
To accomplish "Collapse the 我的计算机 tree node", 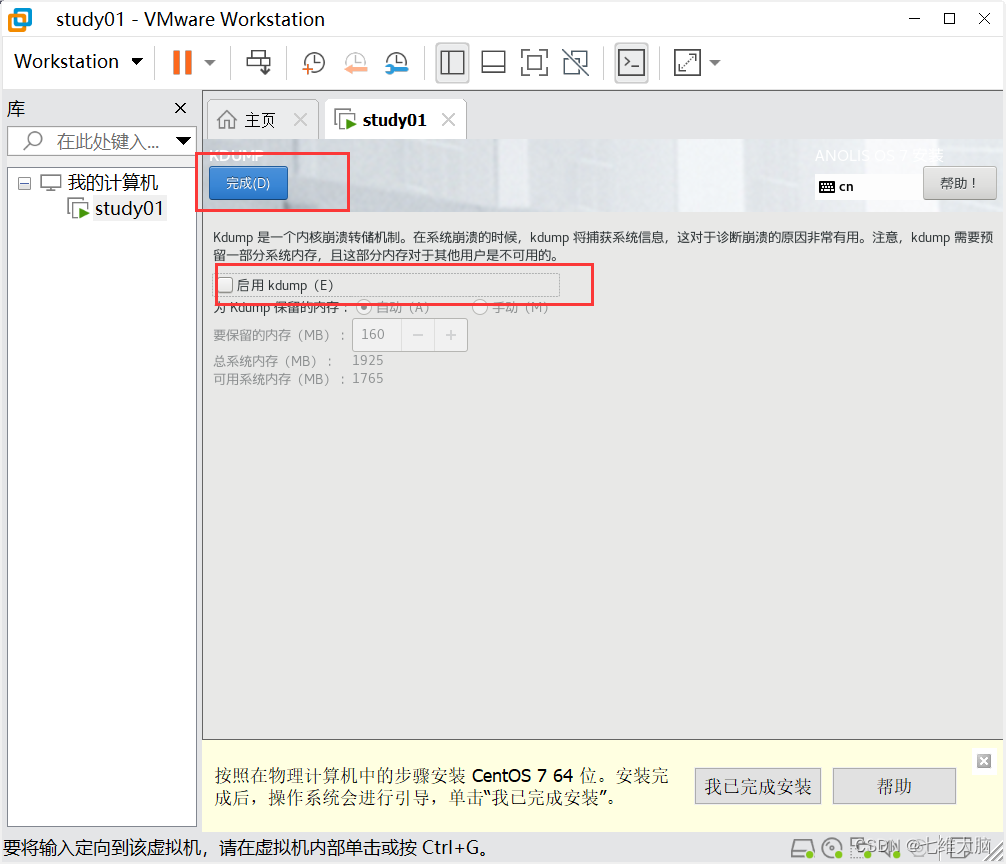I will (24, 184).
